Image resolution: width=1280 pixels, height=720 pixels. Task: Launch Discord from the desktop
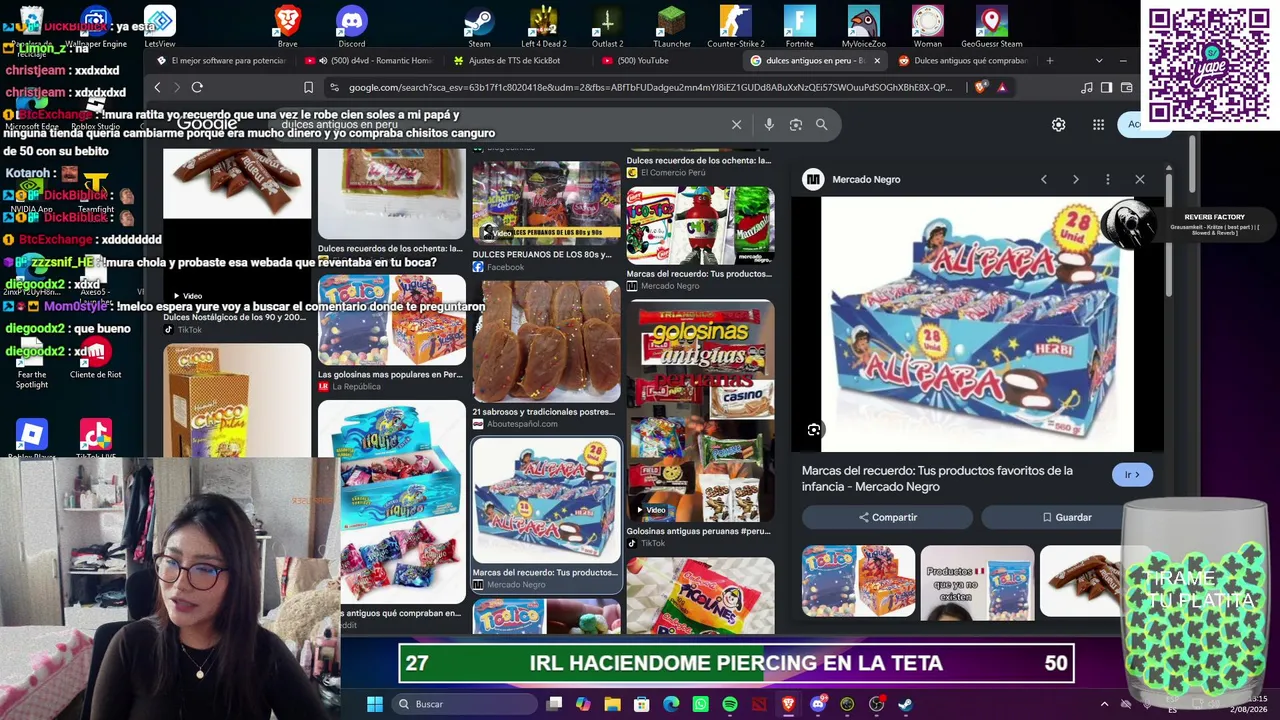352,26
